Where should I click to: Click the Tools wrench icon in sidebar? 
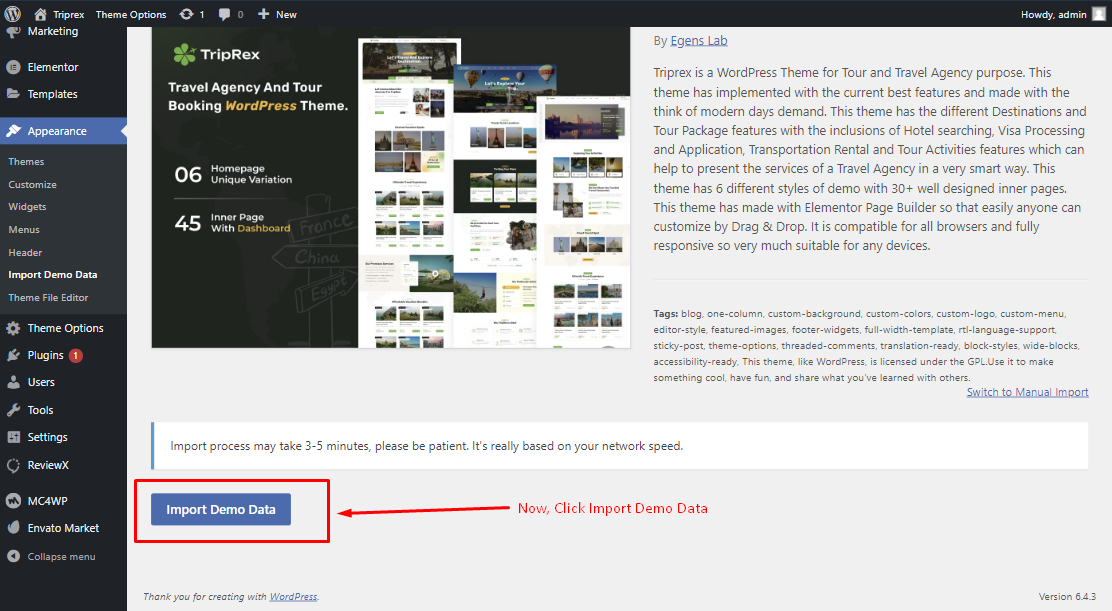pyautogui.click(x=13, y=410)
